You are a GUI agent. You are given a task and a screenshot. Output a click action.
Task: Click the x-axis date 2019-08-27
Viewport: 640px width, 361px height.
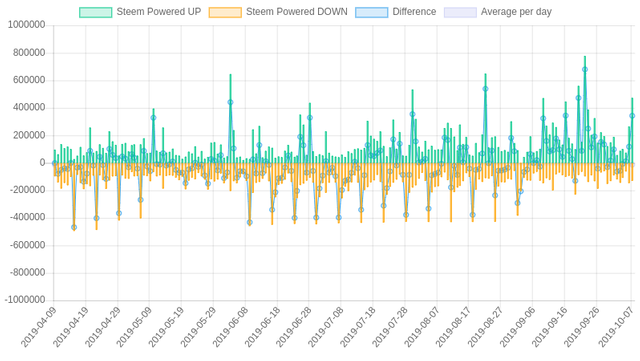[486, 327]
